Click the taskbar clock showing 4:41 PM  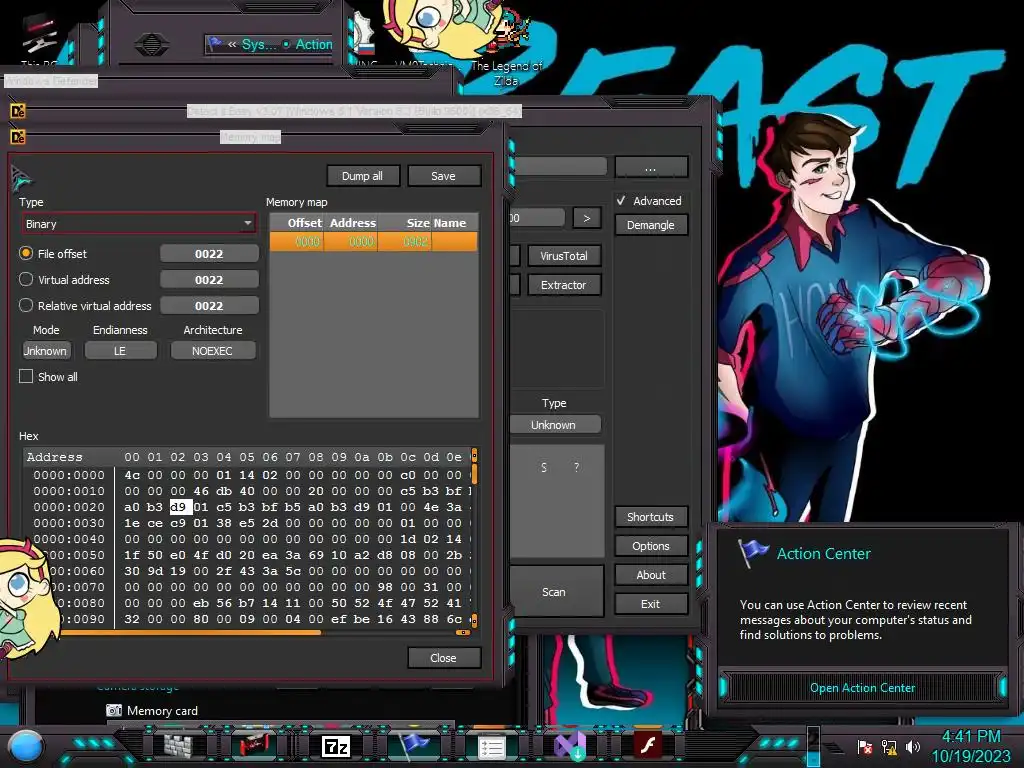point(970,746)
